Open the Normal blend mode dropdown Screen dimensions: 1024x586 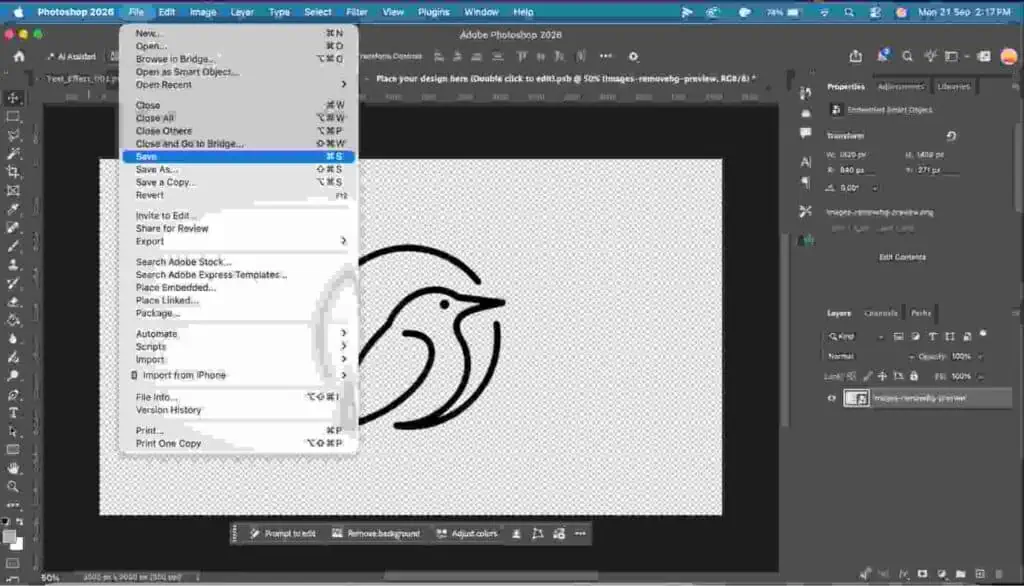point(870,357)
